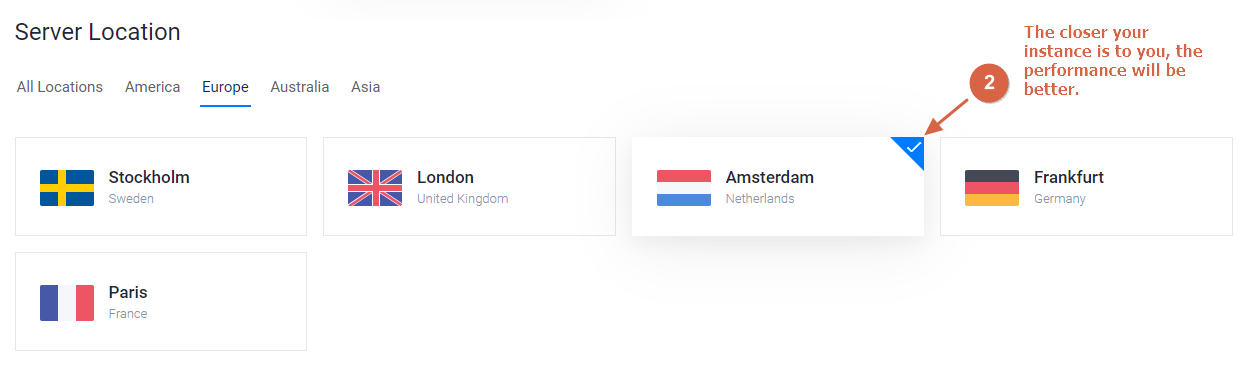Switch to America tab
The image size is (1252, 368).
tap(153, 87)
